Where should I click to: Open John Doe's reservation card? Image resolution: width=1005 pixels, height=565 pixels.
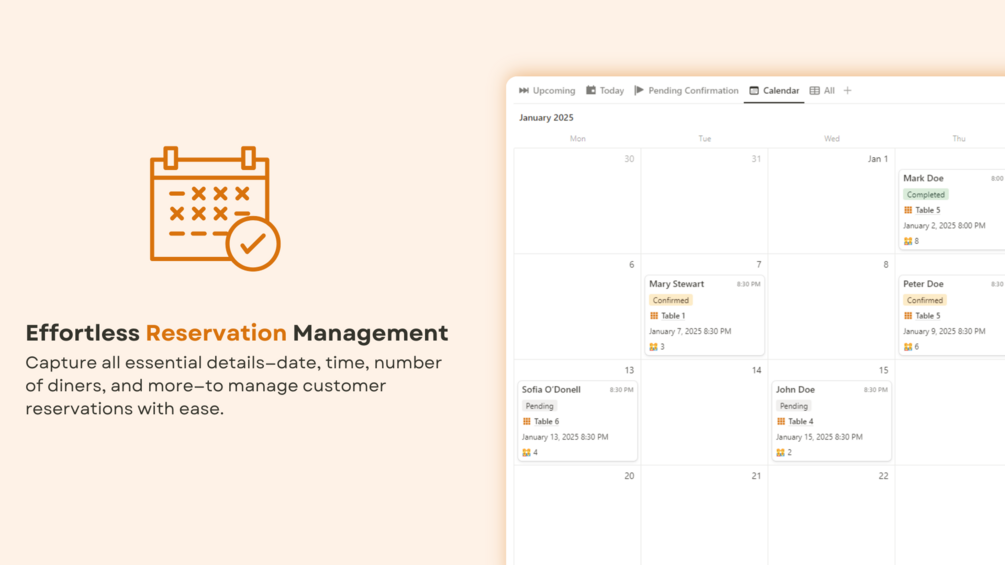(831, 421)
